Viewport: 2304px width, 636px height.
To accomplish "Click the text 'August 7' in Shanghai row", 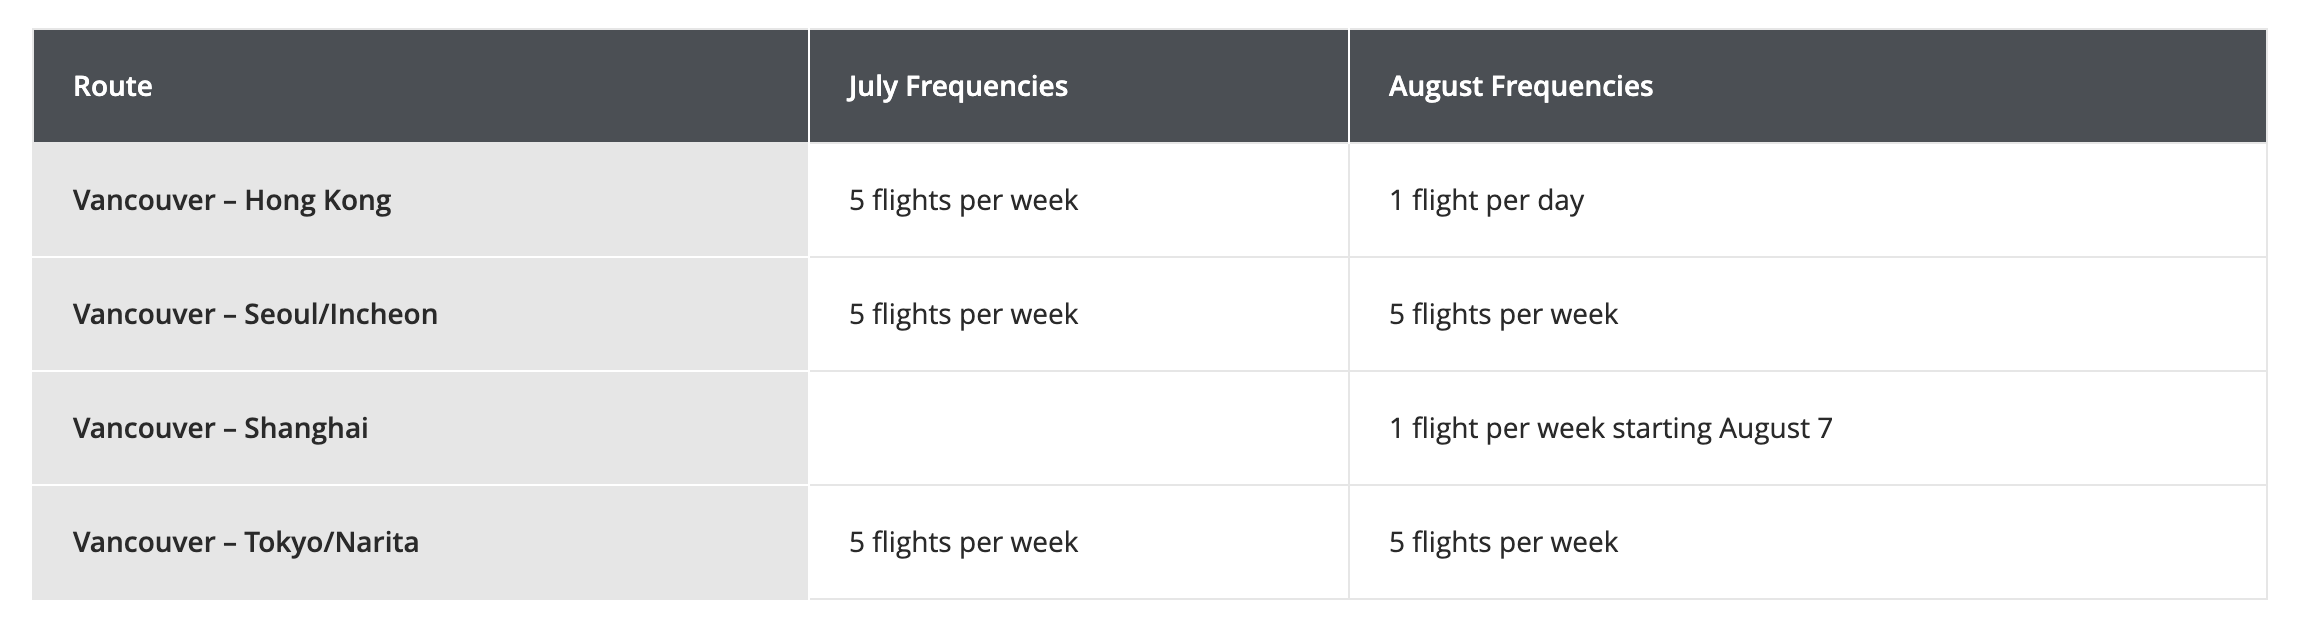I will (x=1775, y=429).
